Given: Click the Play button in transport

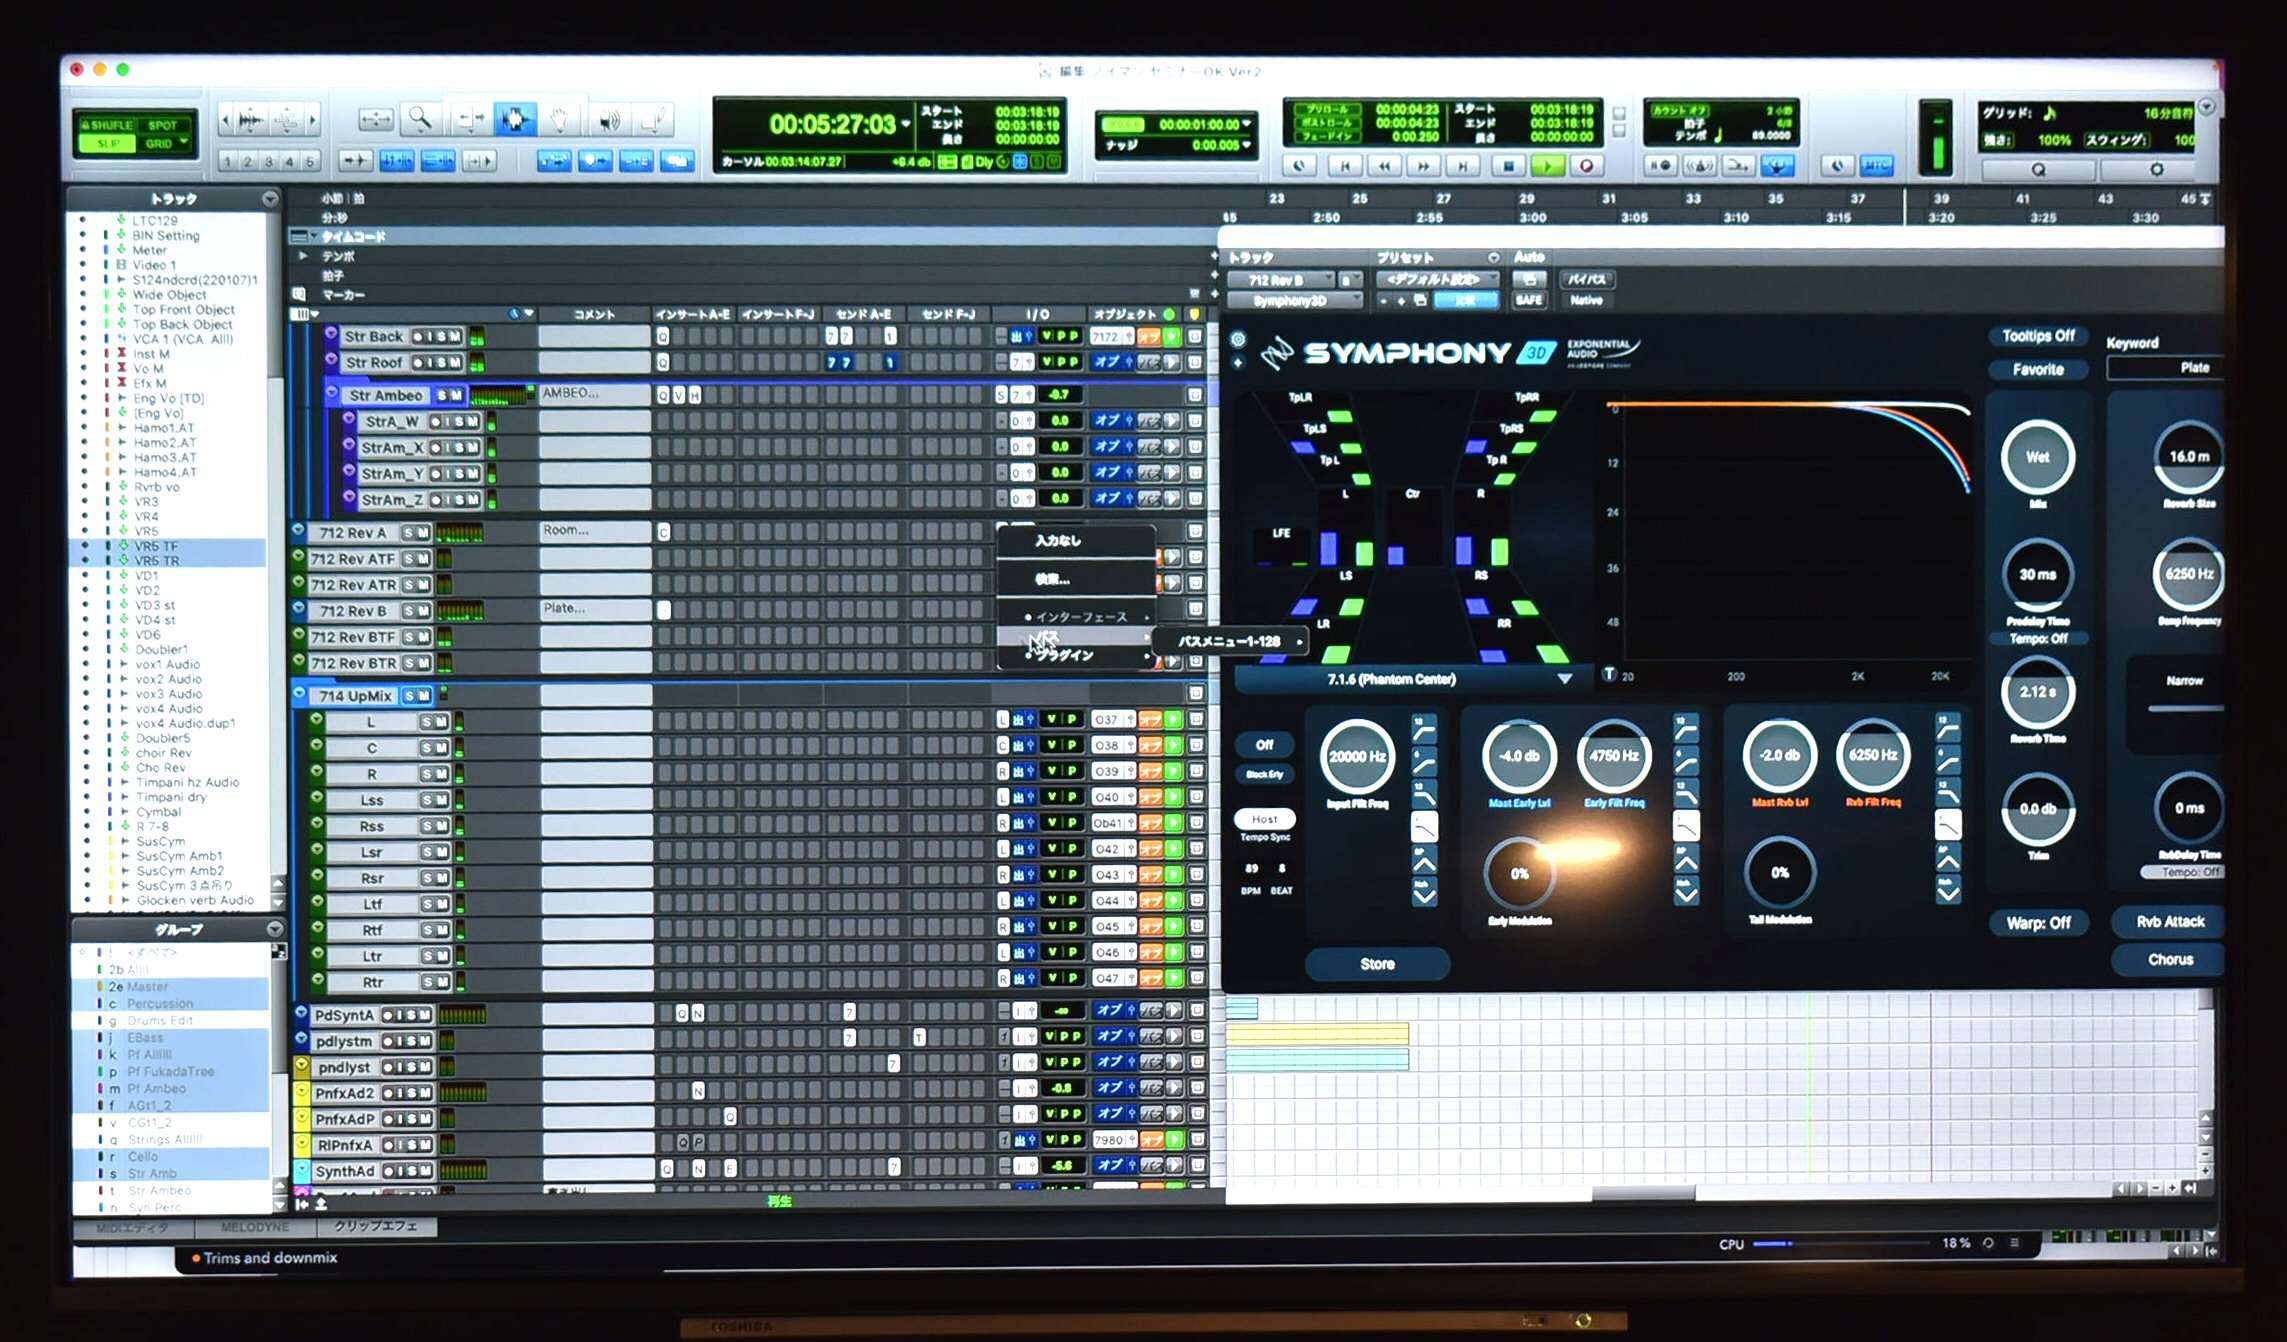Looking at the screenshot, I should pos(1547,166).
